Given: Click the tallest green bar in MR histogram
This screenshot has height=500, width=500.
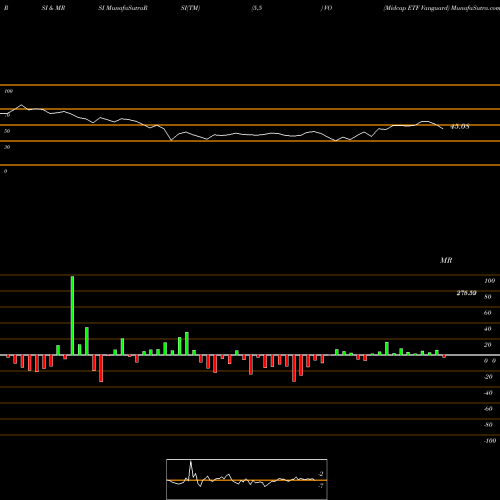Looking at the screenshot, I should [x=72, y=315].
